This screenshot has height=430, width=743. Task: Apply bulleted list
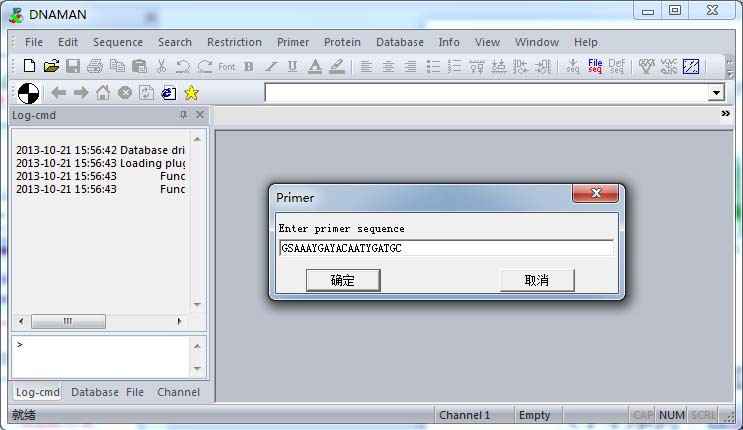coord(433,66)
